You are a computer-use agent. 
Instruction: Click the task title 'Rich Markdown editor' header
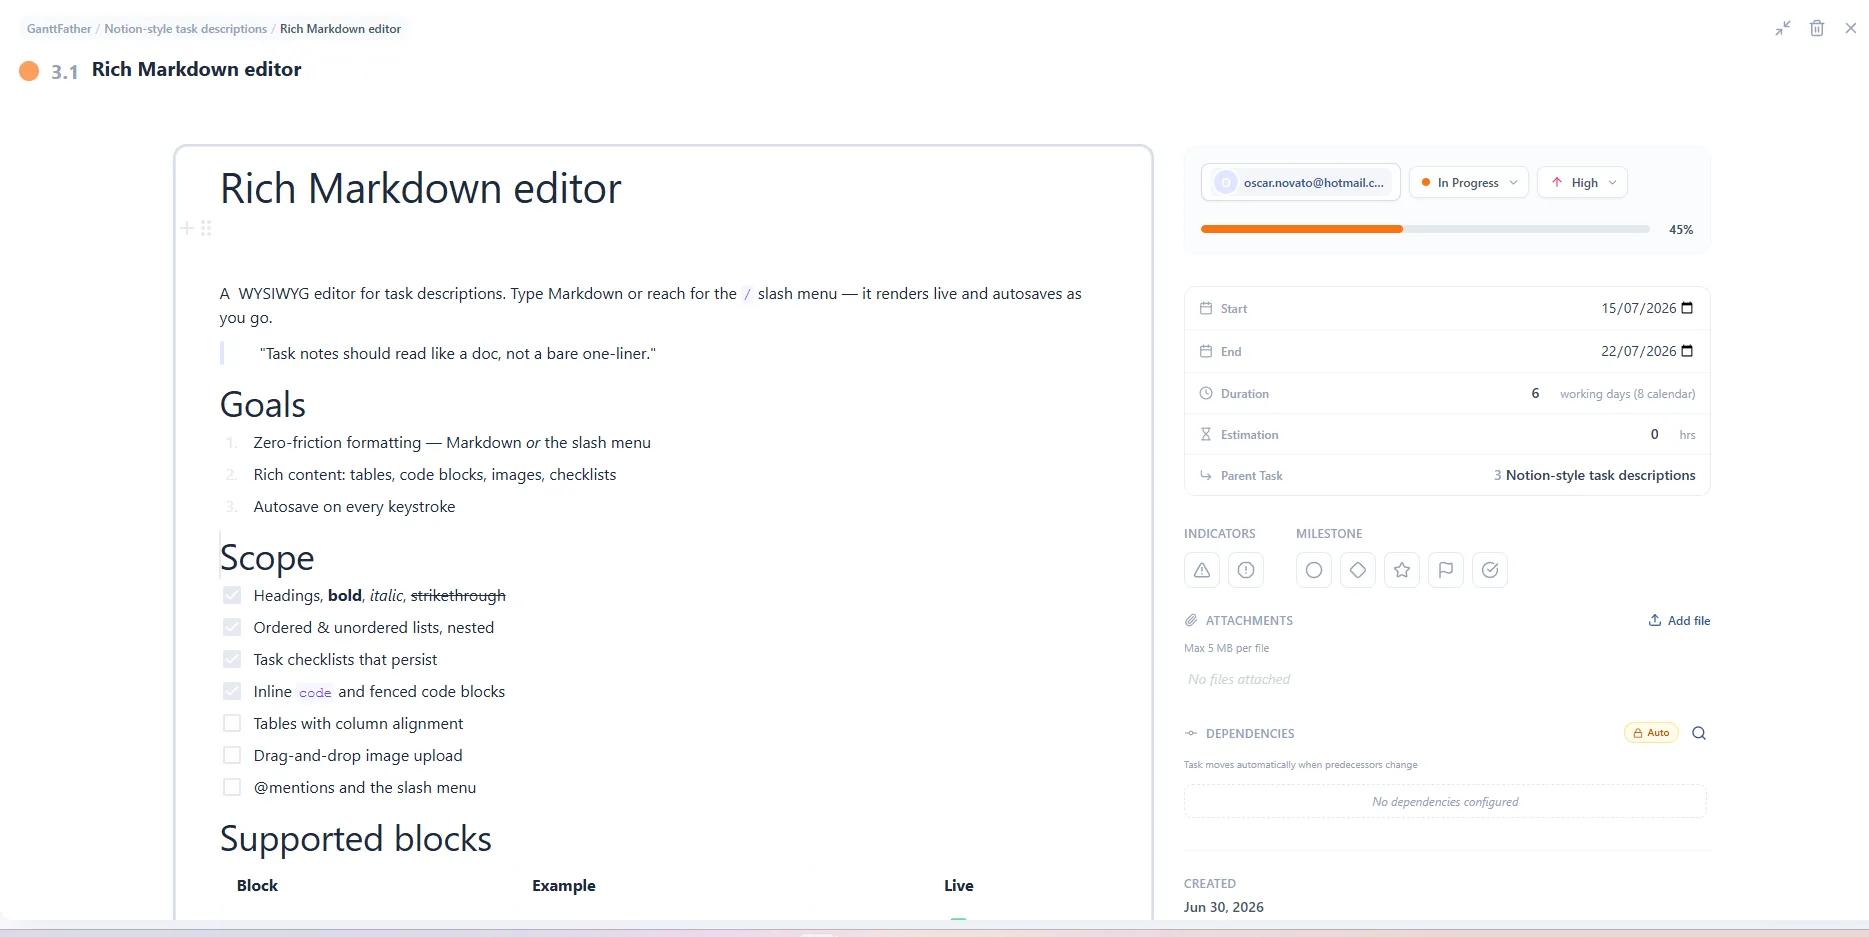196,69
